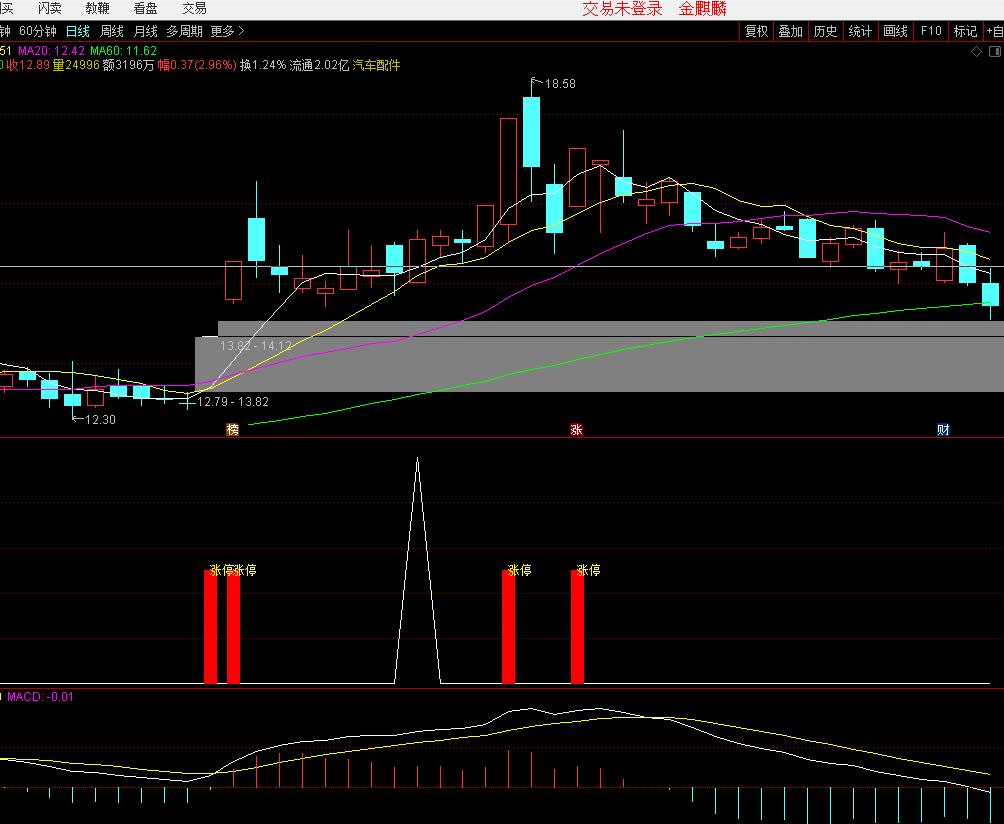Toggle the side panel icon at top right
Screen dimensions: 1004x824
(993, 50)
